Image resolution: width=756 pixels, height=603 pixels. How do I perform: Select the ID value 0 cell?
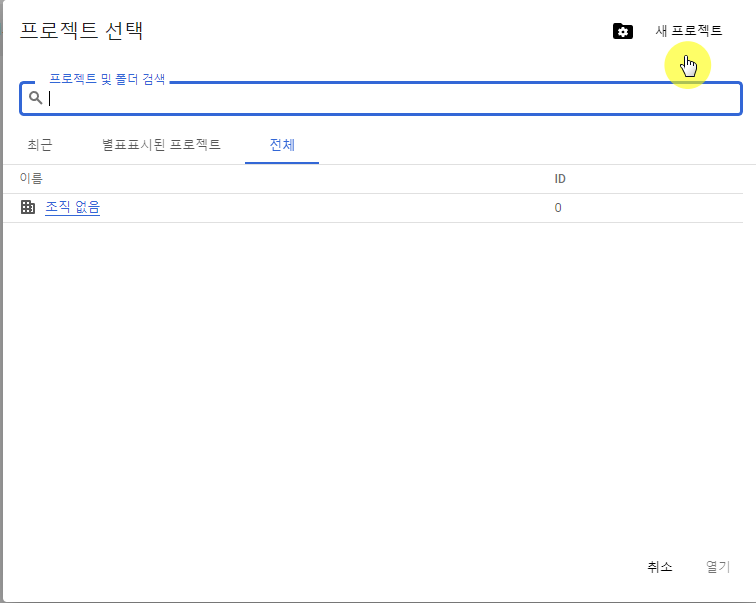558,208
